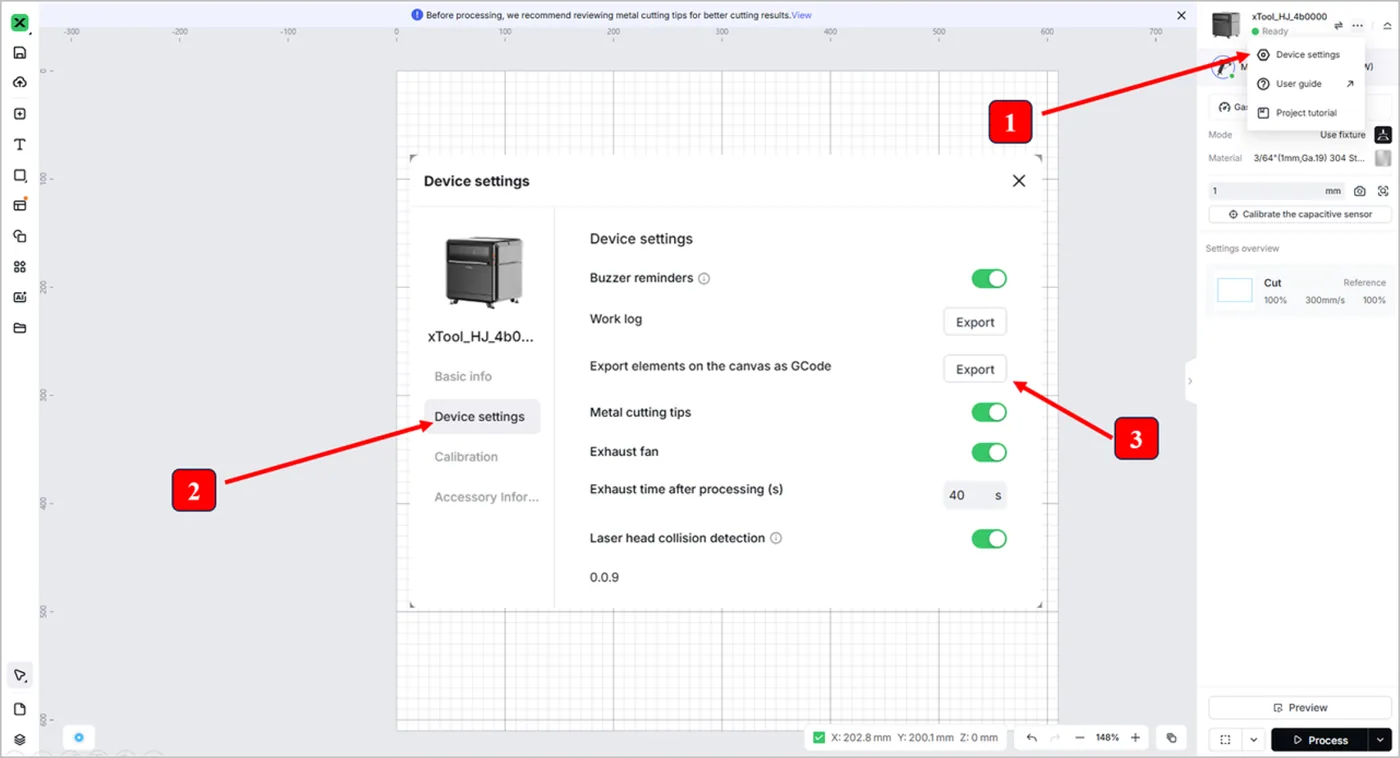Viewport: 1400px width, 758px height.
Task: Open the overlapping shapes tool
Action: [20, 236]
